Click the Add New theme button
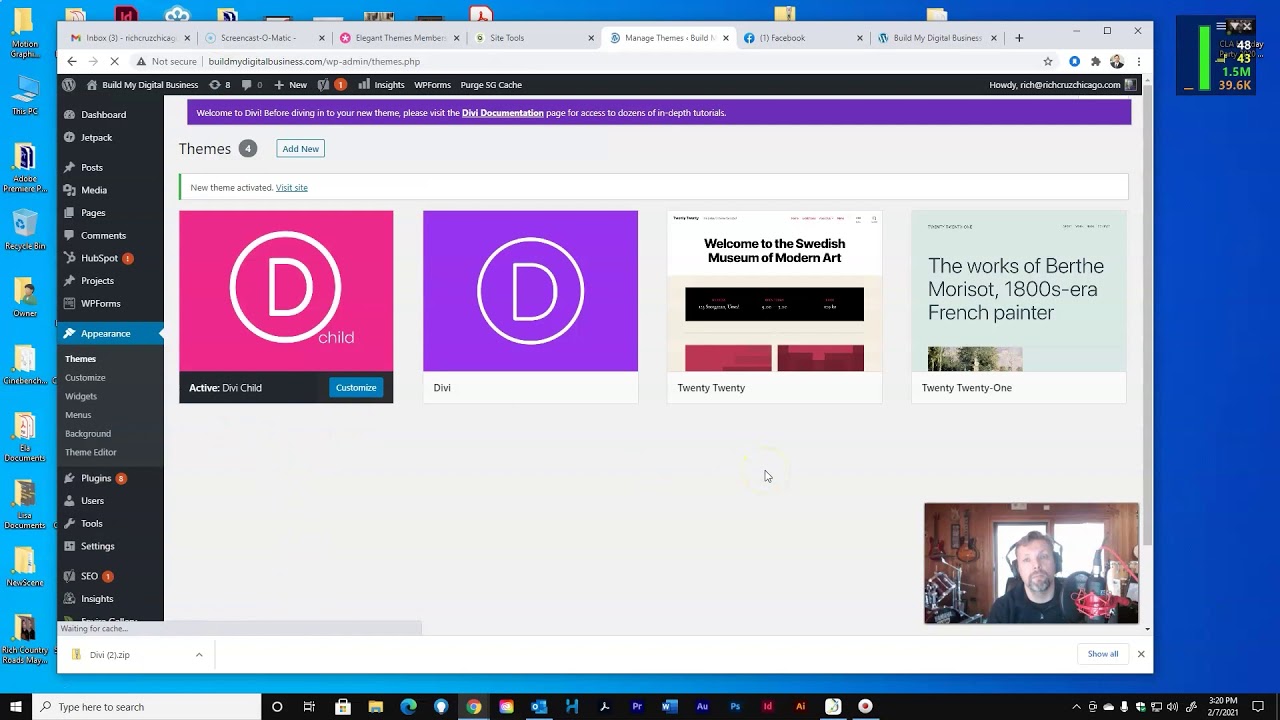The height and width of the screenshot is (720, 1280). pos(300,149)
